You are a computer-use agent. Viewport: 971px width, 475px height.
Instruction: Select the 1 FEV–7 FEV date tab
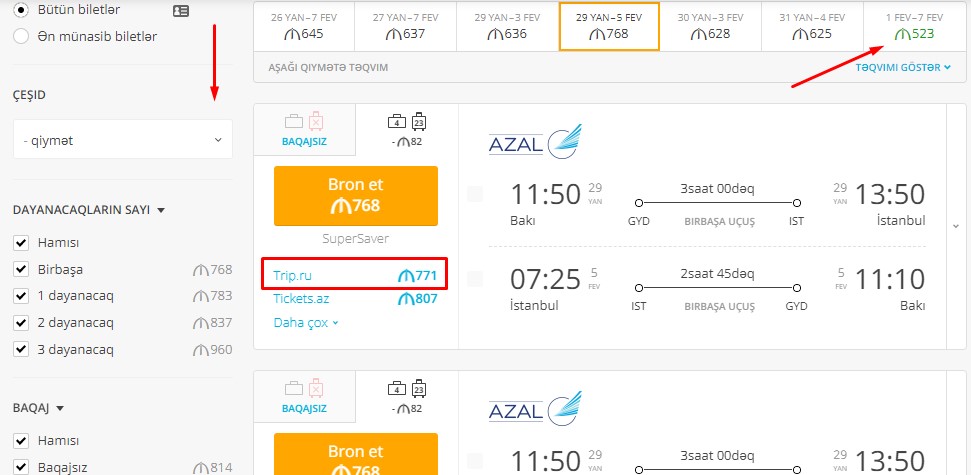click(914, 27)
